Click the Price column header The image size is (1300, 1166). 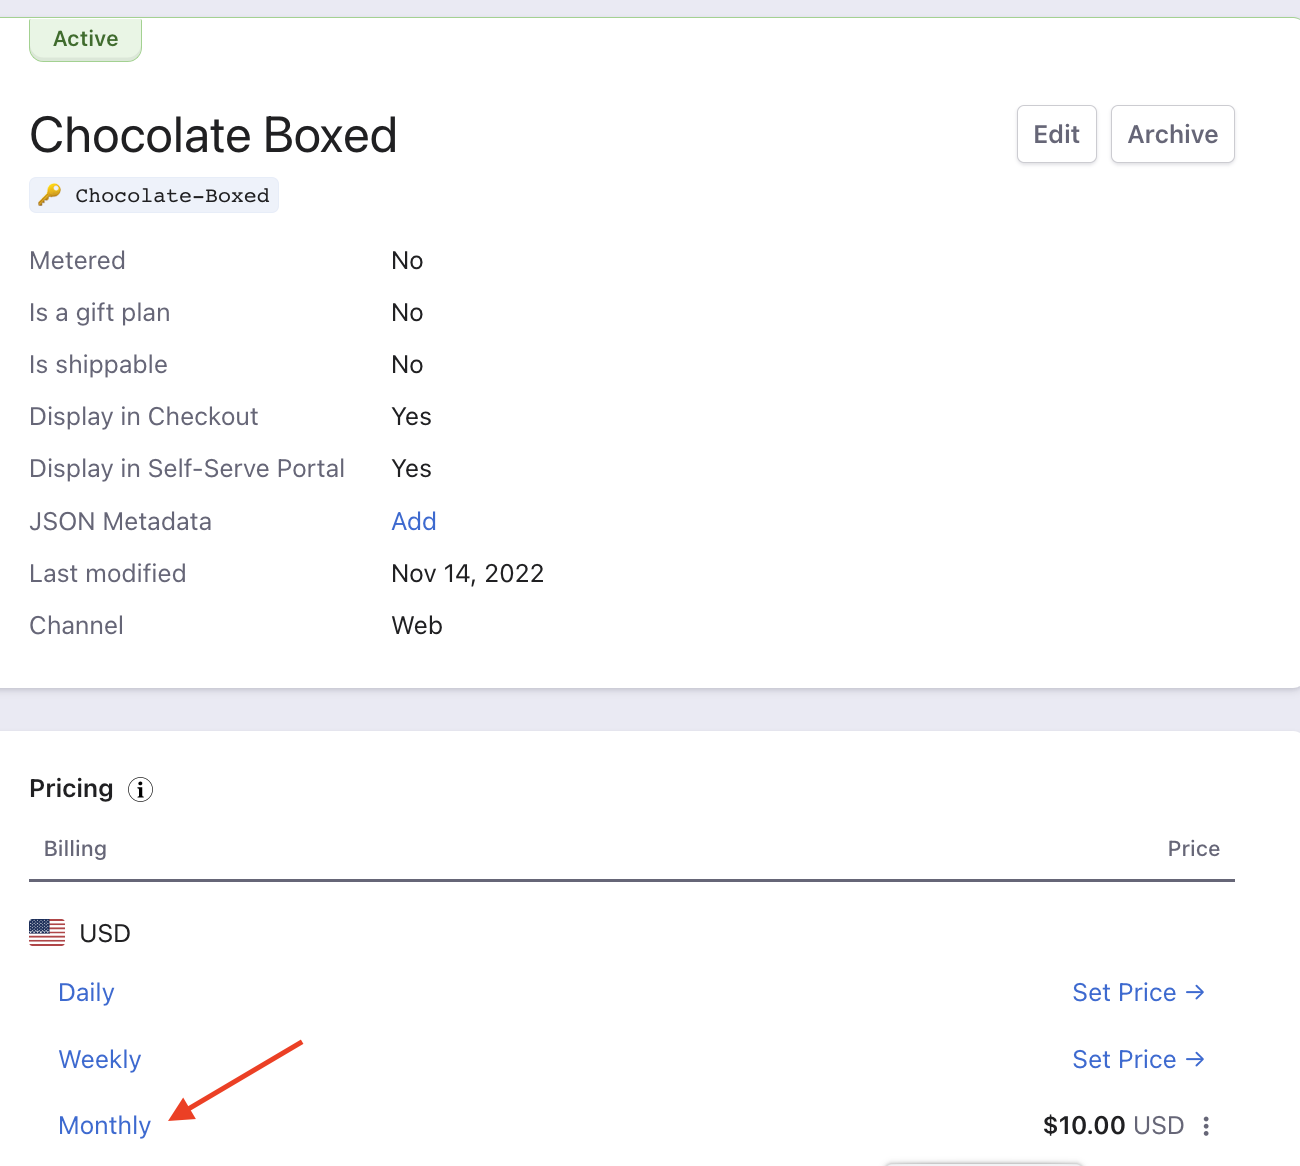(x=1193, y=848)
